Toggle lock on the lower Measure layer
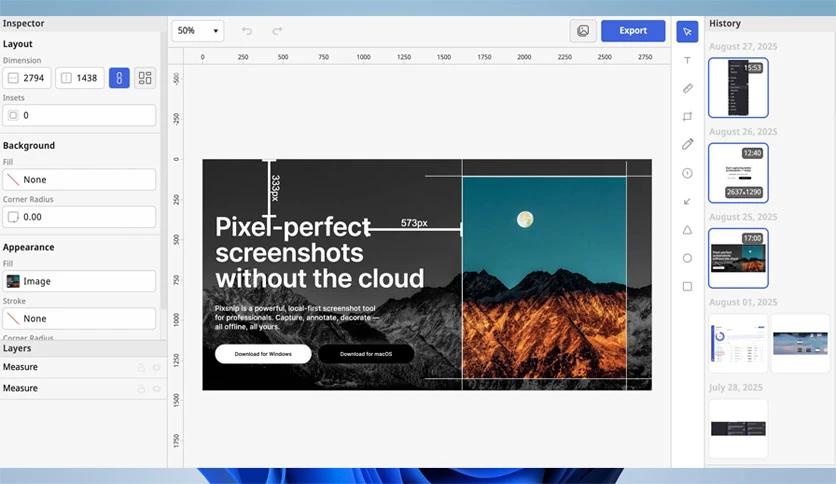 [141, 389]
